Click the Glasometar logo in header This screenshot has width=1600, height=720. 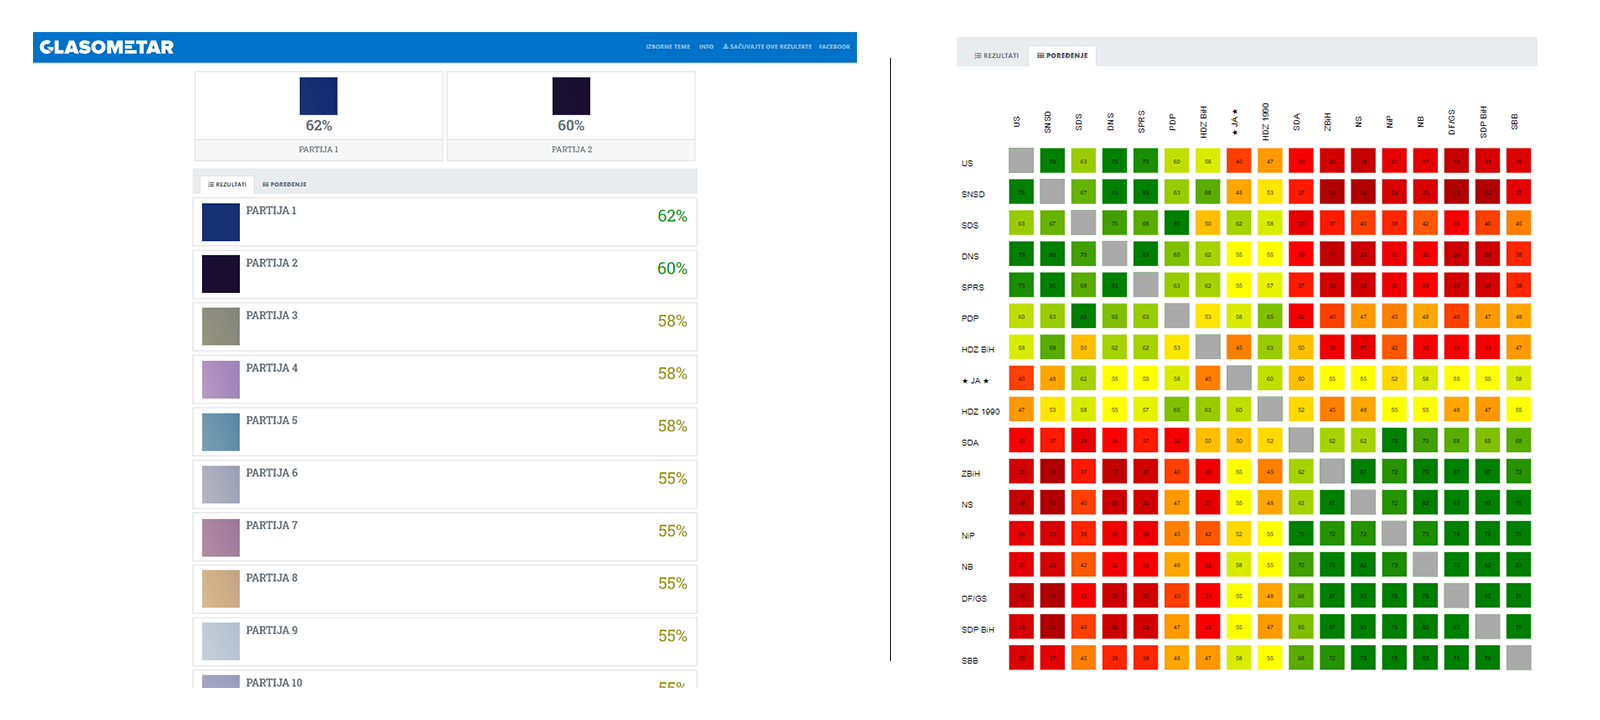coord(106,47)
